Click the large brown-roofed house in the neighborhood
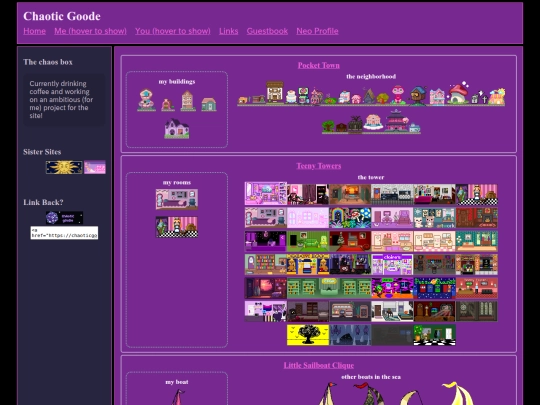The image size is (540, 405). [x=274, y=92]
